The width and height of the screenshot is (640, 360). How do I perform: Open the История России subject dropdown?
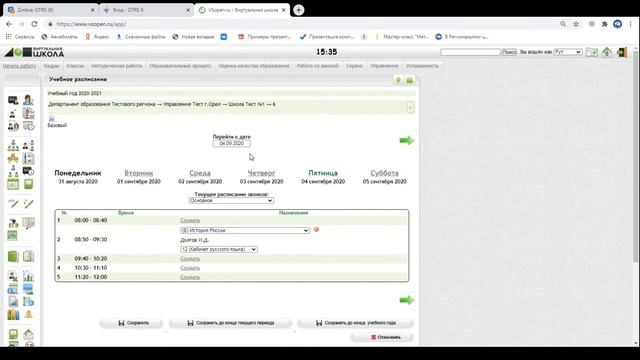pos(244,230)
